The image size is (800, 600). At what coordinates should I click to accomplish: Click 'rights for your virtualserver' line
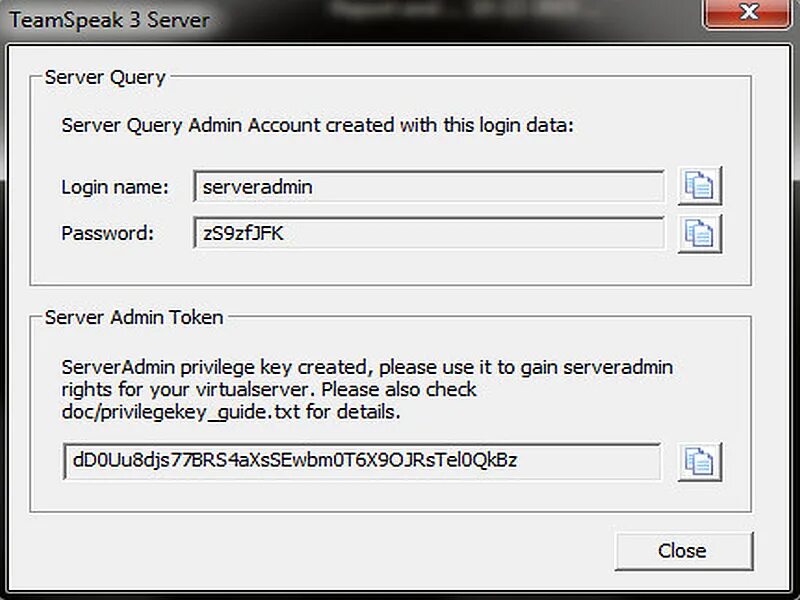[269, 390]
